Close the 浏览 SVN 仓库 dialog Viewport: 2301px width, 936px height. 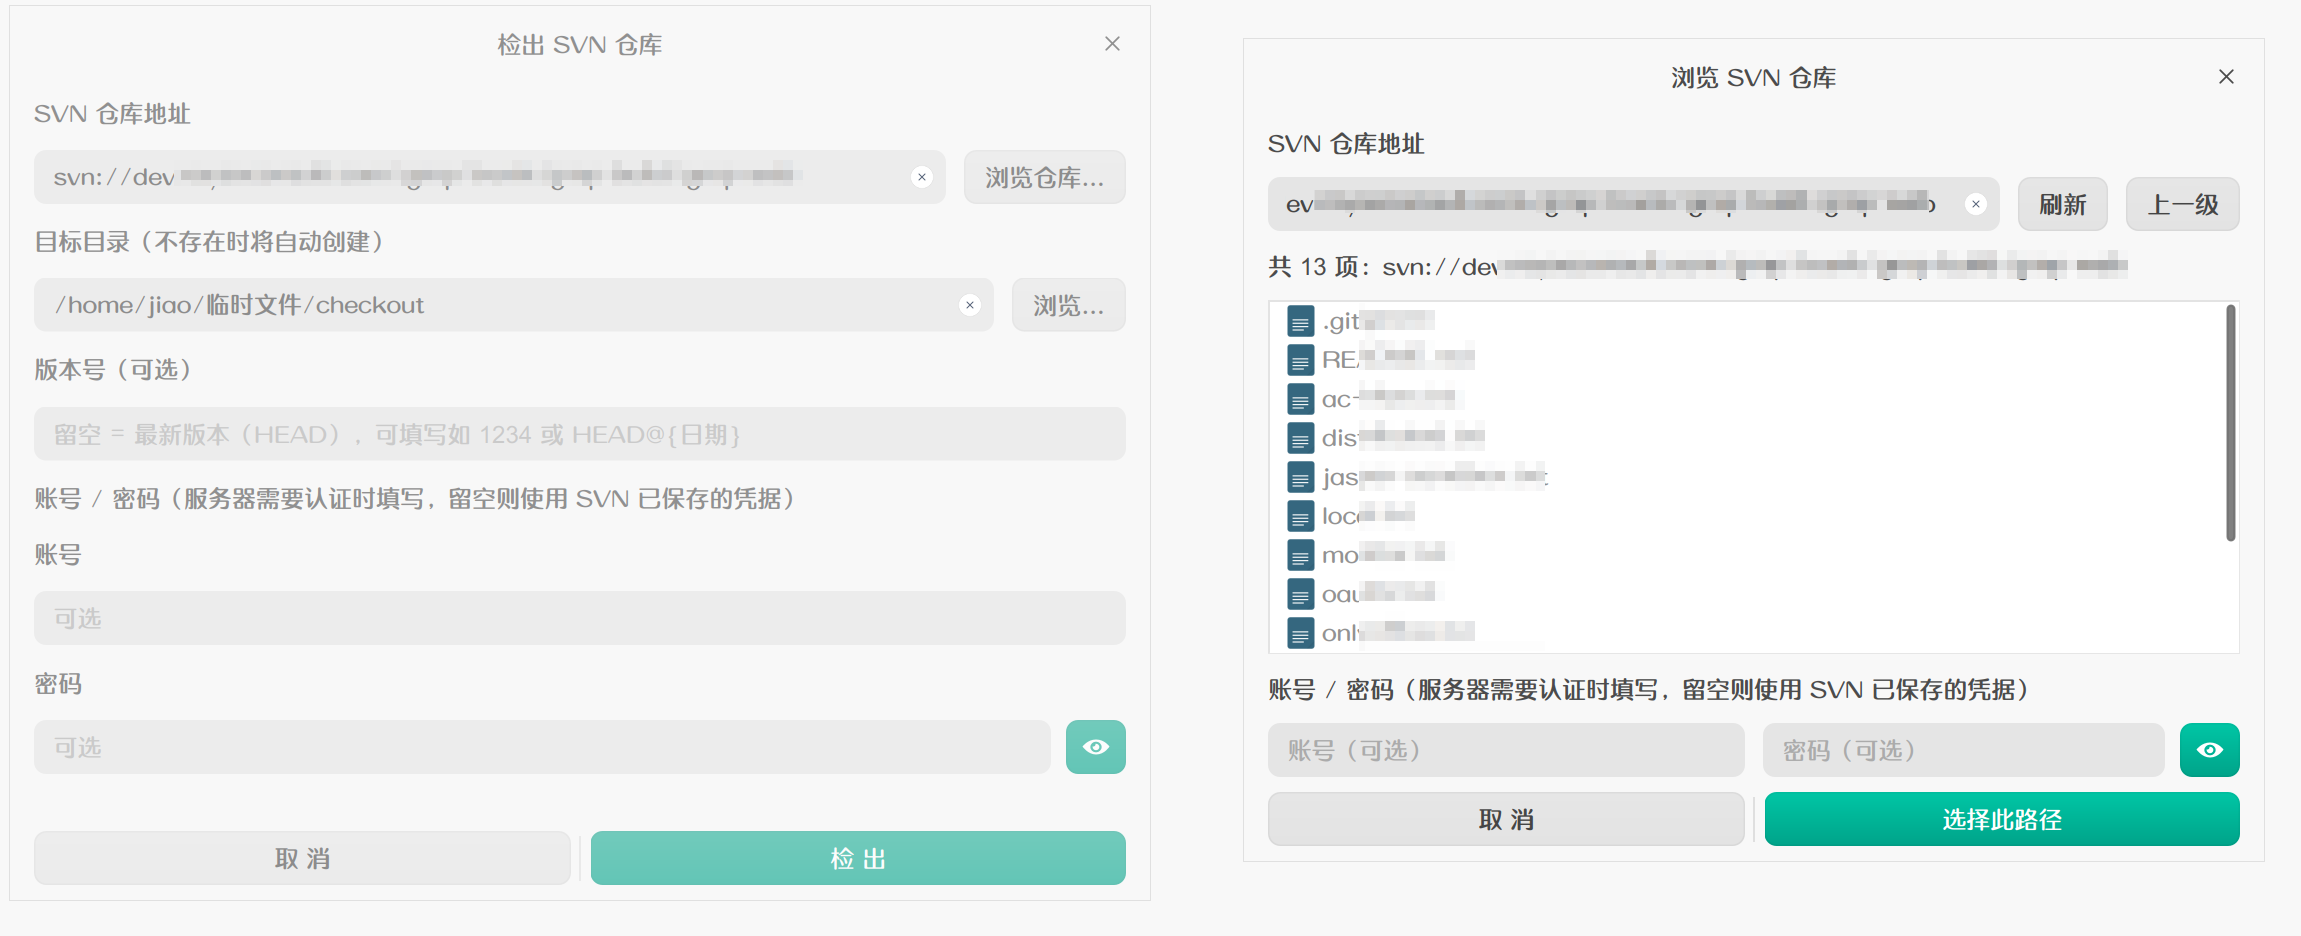2226,77
